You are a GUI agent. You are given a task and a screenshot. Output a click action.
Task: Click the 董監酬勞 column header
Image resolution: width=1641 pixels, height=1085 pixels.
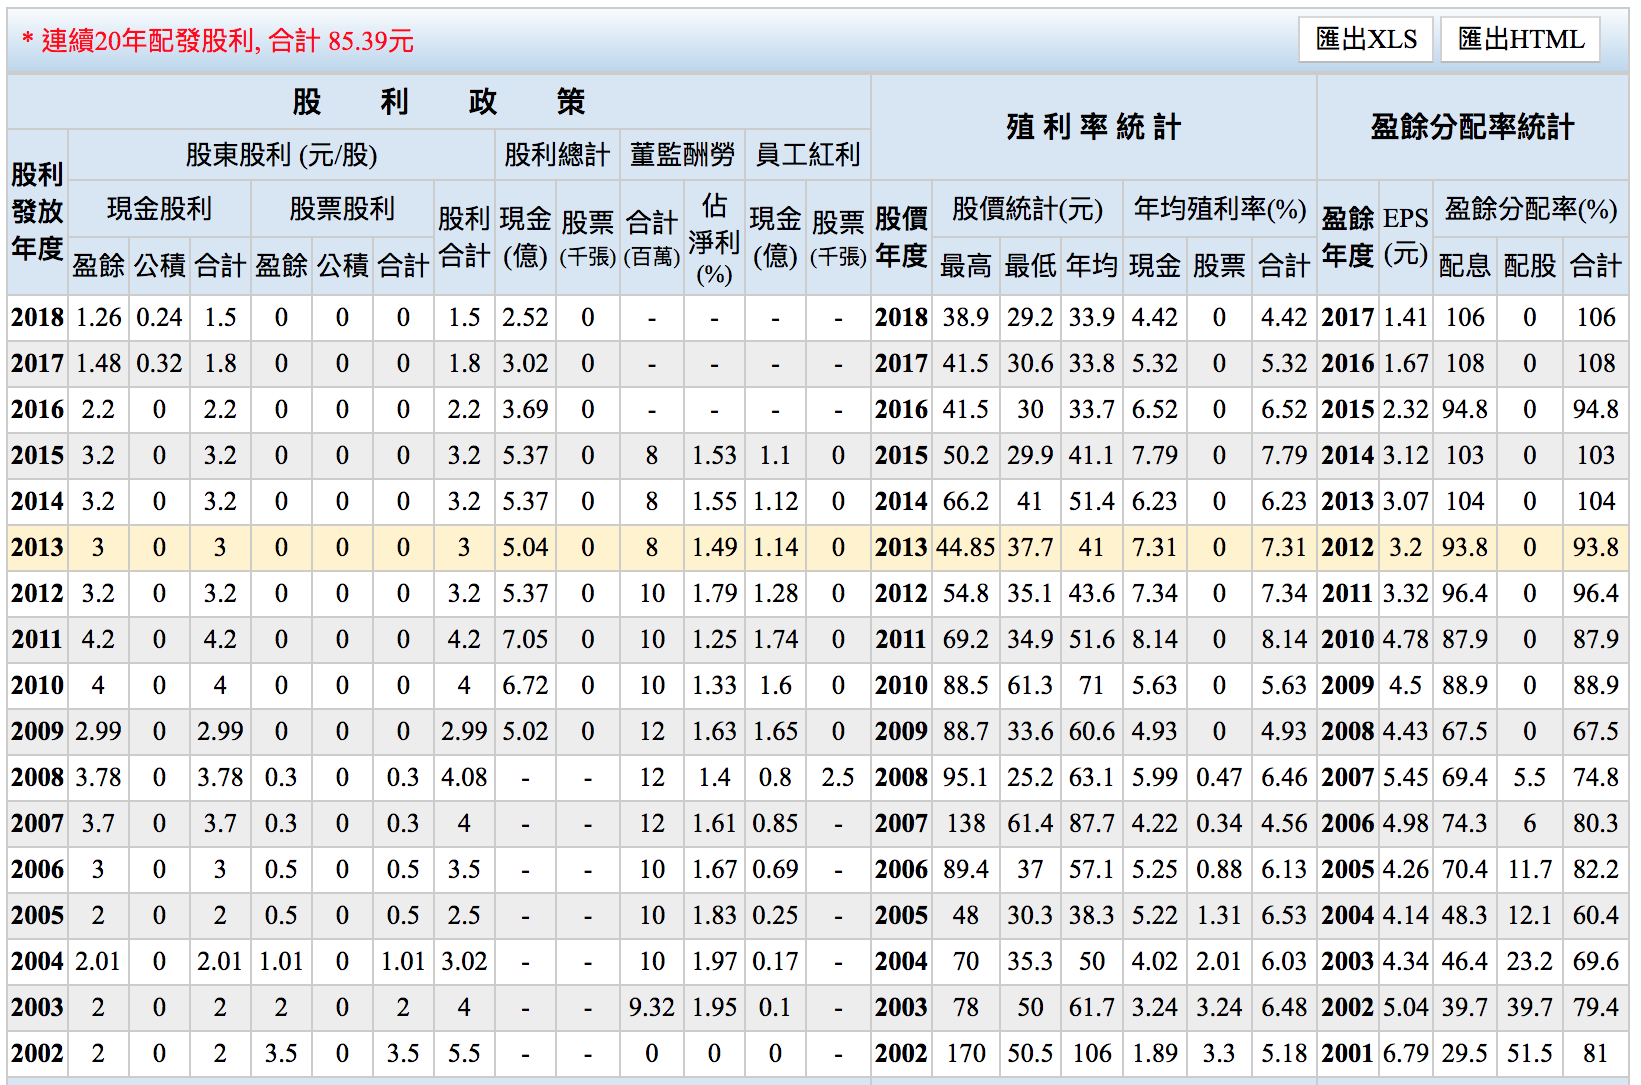point(682,155)
